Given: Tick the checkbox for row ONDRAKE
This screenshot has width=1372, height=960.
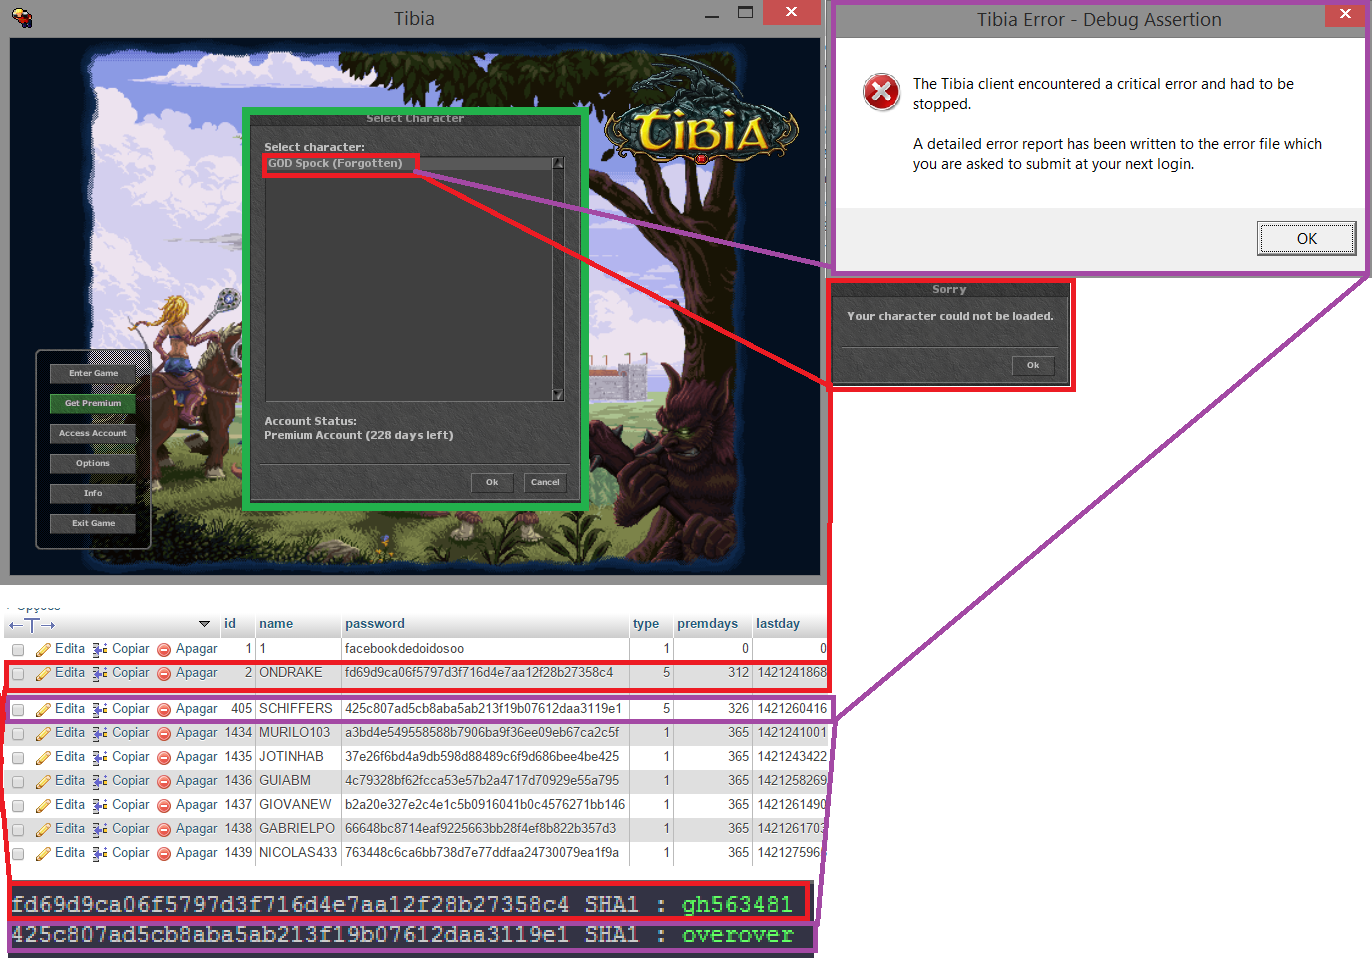Looking at the screenshot, I should tap(18, 674).
